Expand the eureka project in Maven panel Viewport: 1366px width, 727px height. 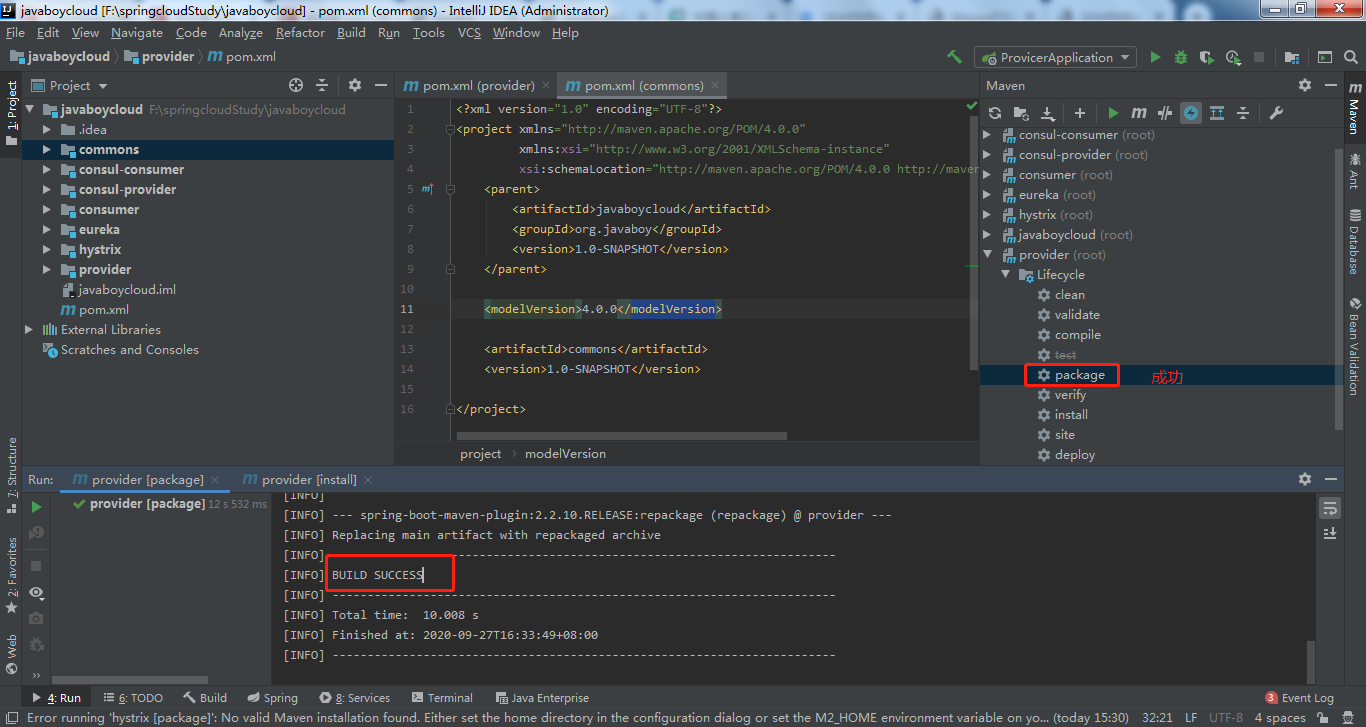tap(987, 195)
